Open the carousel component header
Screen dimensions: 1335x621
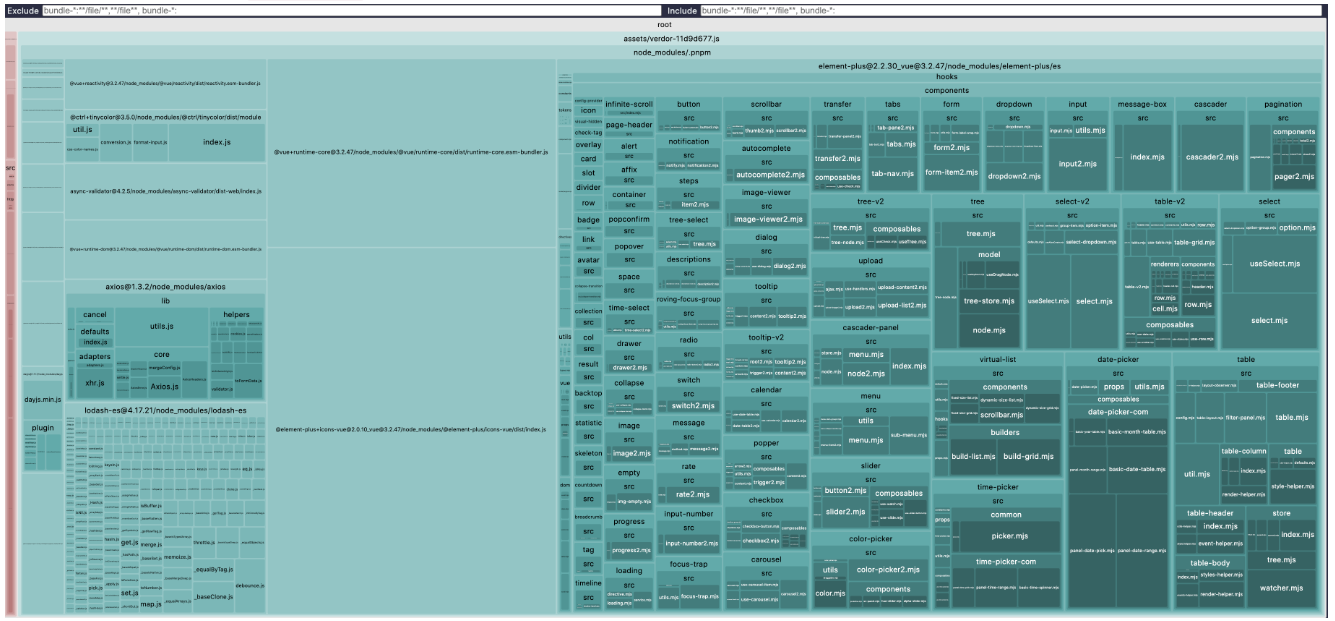tap(765, 559)
